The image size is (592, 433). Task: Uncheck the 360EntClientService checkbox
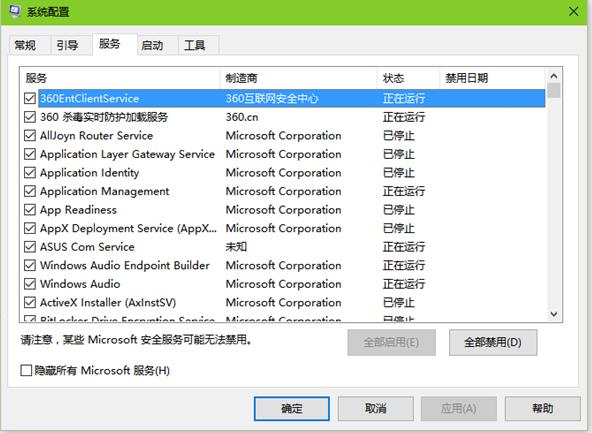(x=30, y=99)
